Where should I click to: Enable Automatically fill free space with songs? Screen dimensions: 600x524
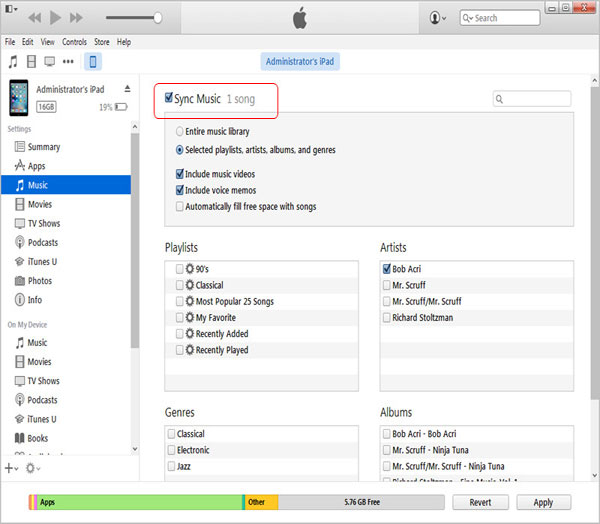point(179,206)
